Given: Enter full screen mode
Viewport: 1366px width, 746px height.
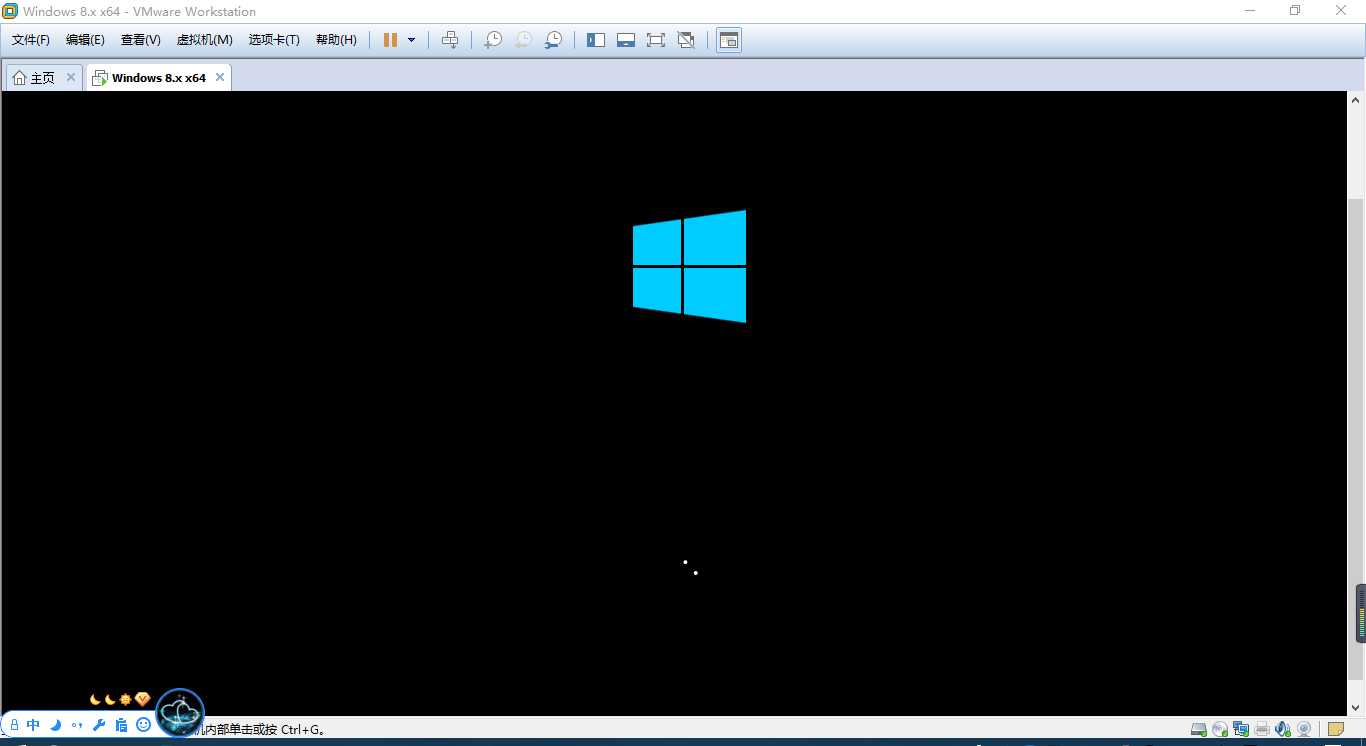Looking at the screenshot, I should coord(656,40).
